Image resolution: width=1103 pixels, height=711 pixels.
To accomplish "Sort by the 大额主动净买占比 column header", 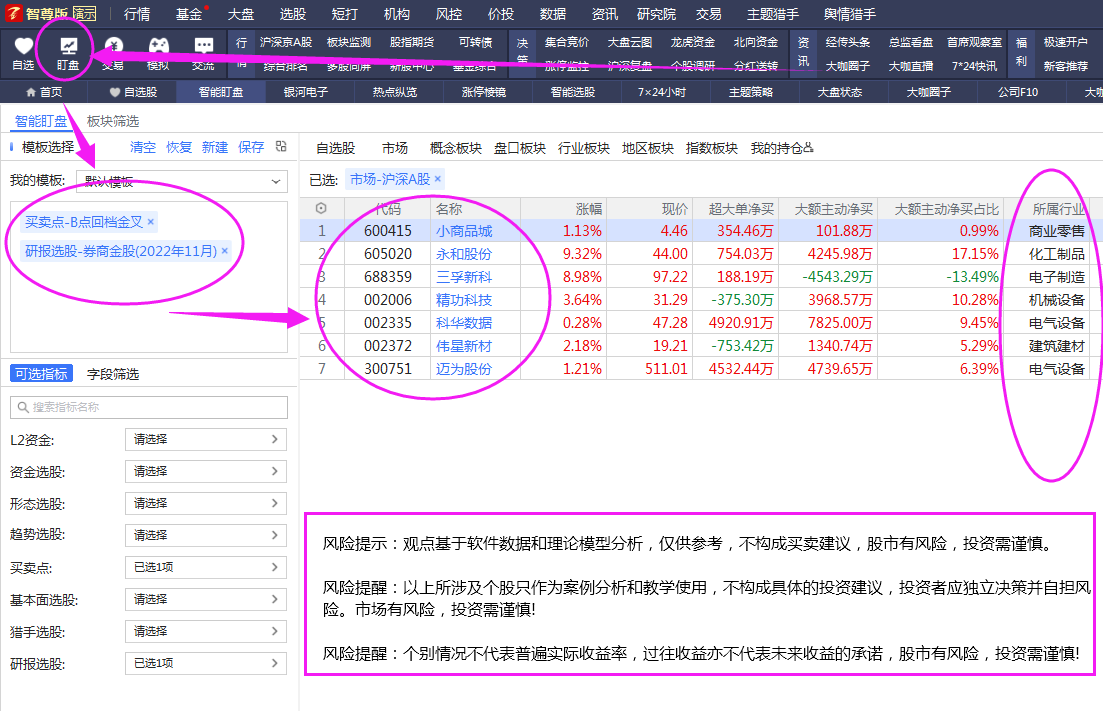I will point(946,209).
